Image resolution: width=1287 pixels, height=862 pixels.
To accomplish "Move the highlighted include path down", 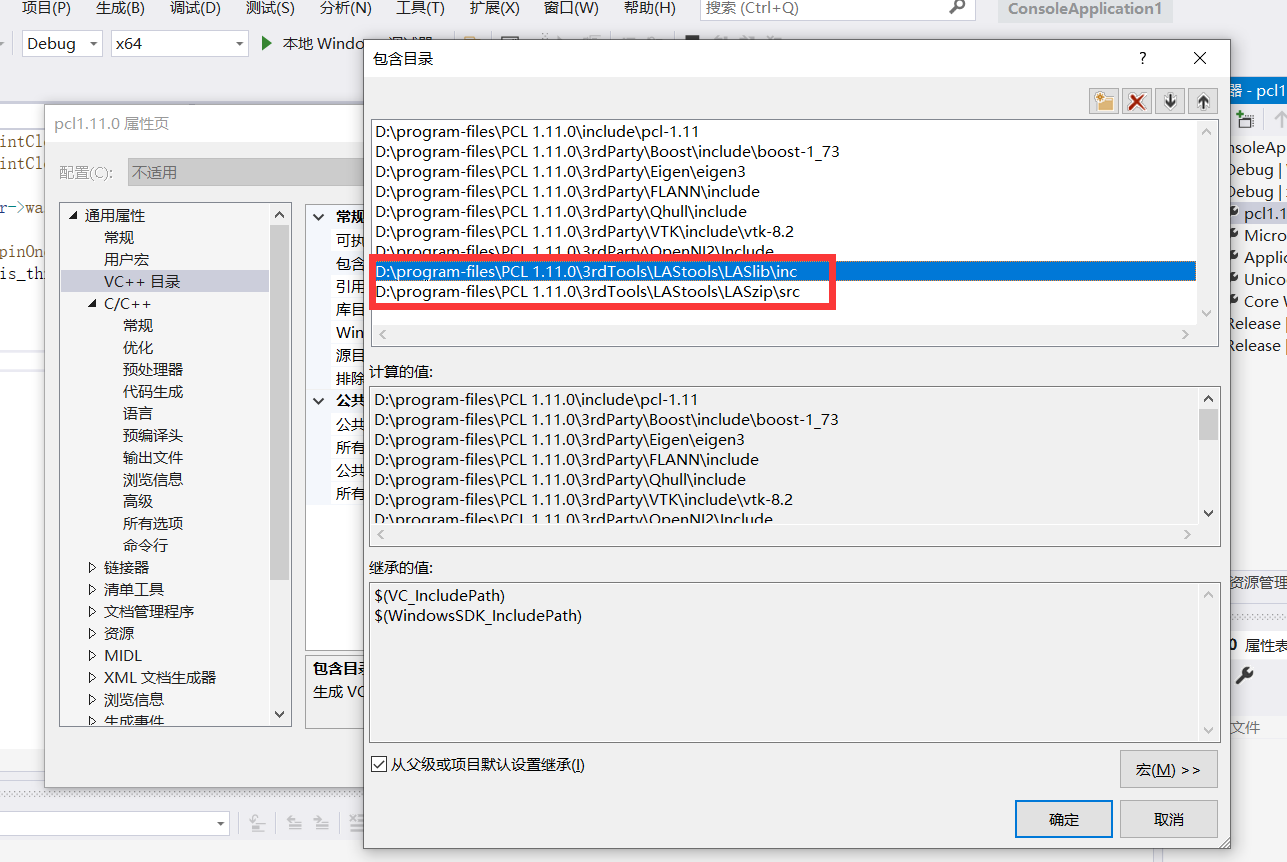I will (x=1169, y=101).
